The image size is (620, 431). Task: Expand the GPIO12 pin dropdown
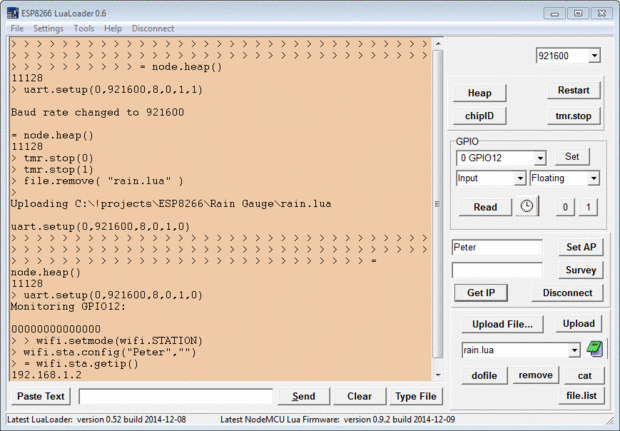pyautogui.click(x=540, y=158)
